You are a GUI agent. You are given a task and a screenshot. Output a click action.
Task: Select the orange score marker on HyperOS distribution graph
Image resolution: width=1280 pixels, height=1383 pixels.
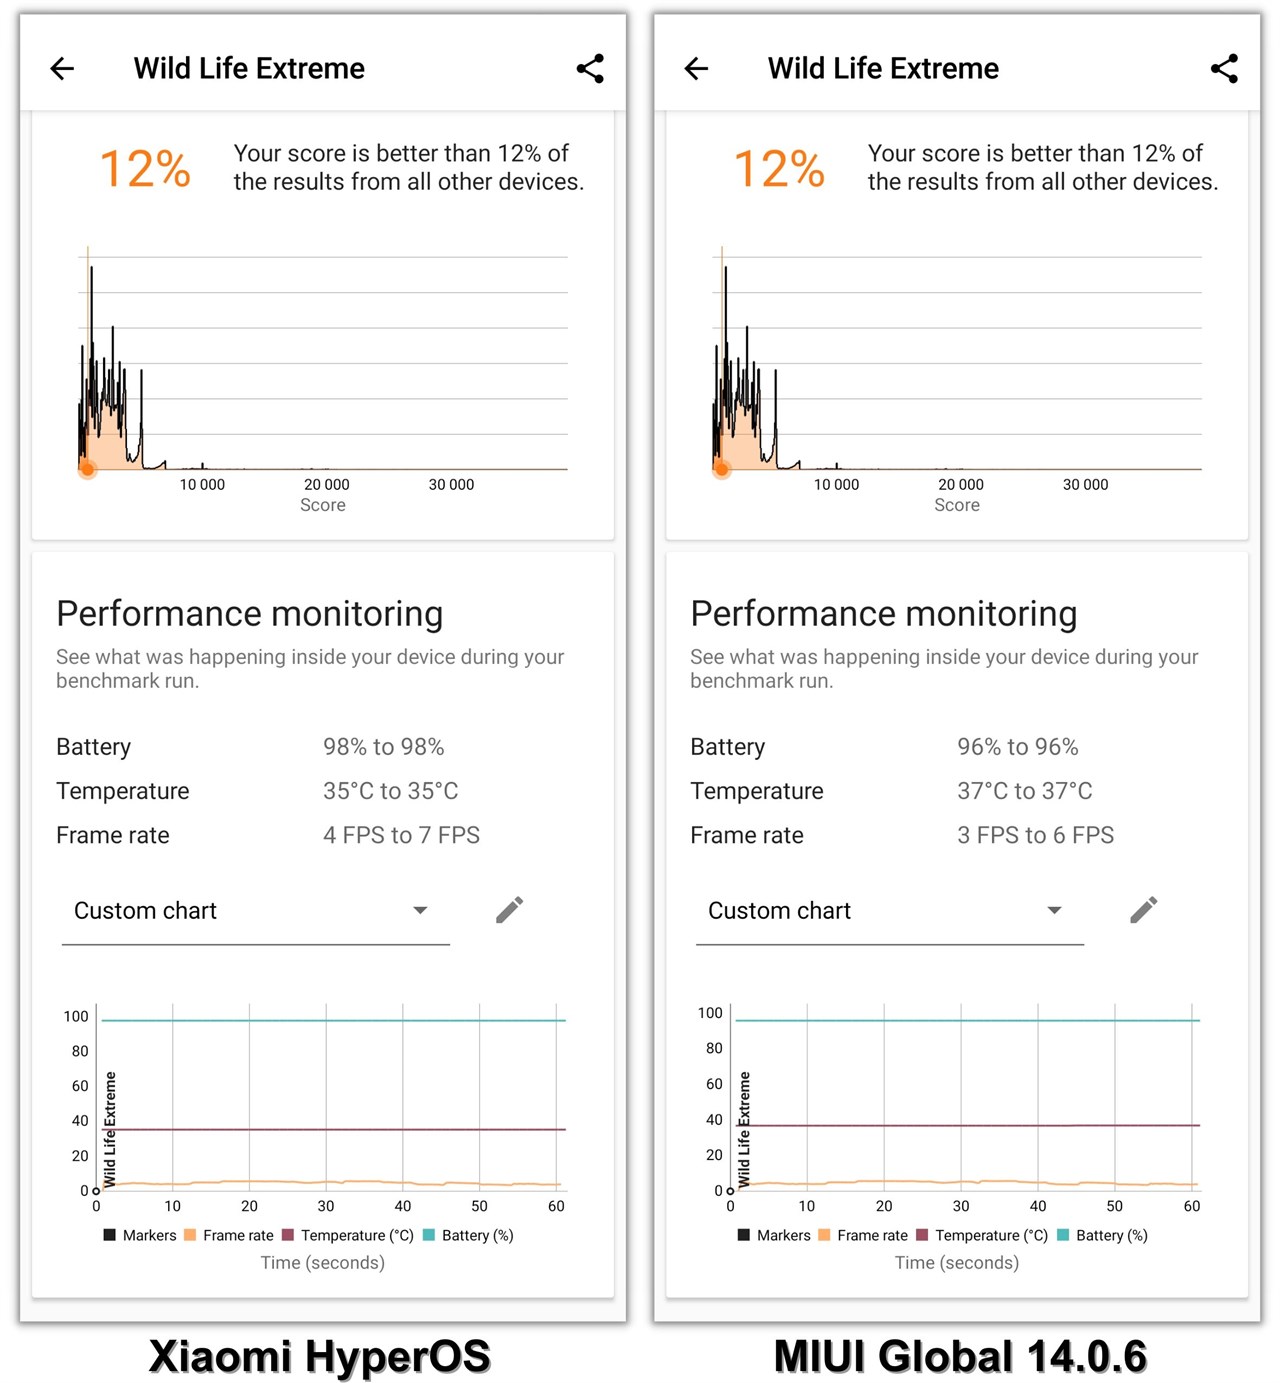[x=88, y=469]
